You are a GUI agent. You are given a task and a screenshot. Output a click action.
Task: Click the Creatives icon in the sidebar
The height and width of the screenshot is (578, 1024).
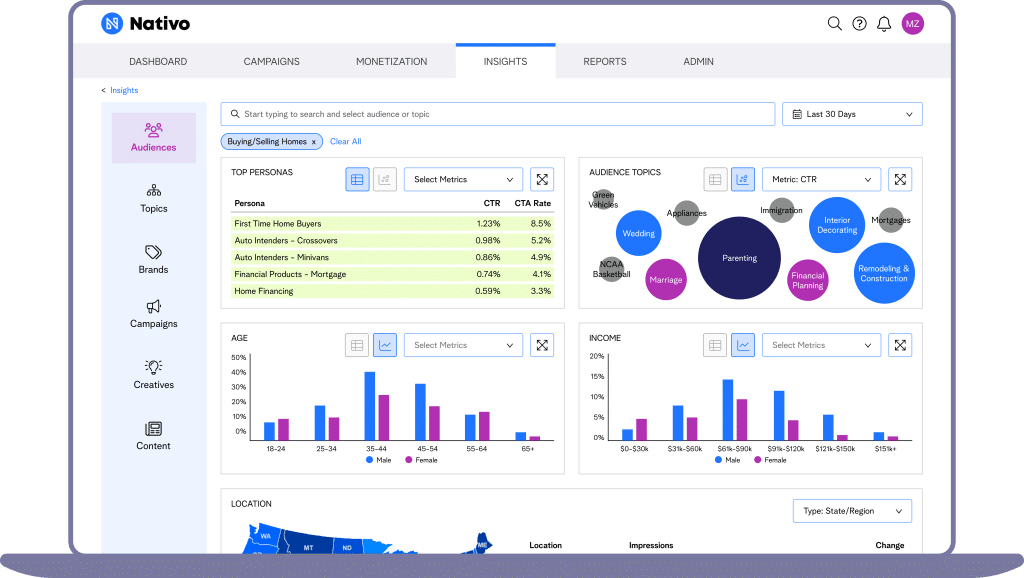[153, 374]
